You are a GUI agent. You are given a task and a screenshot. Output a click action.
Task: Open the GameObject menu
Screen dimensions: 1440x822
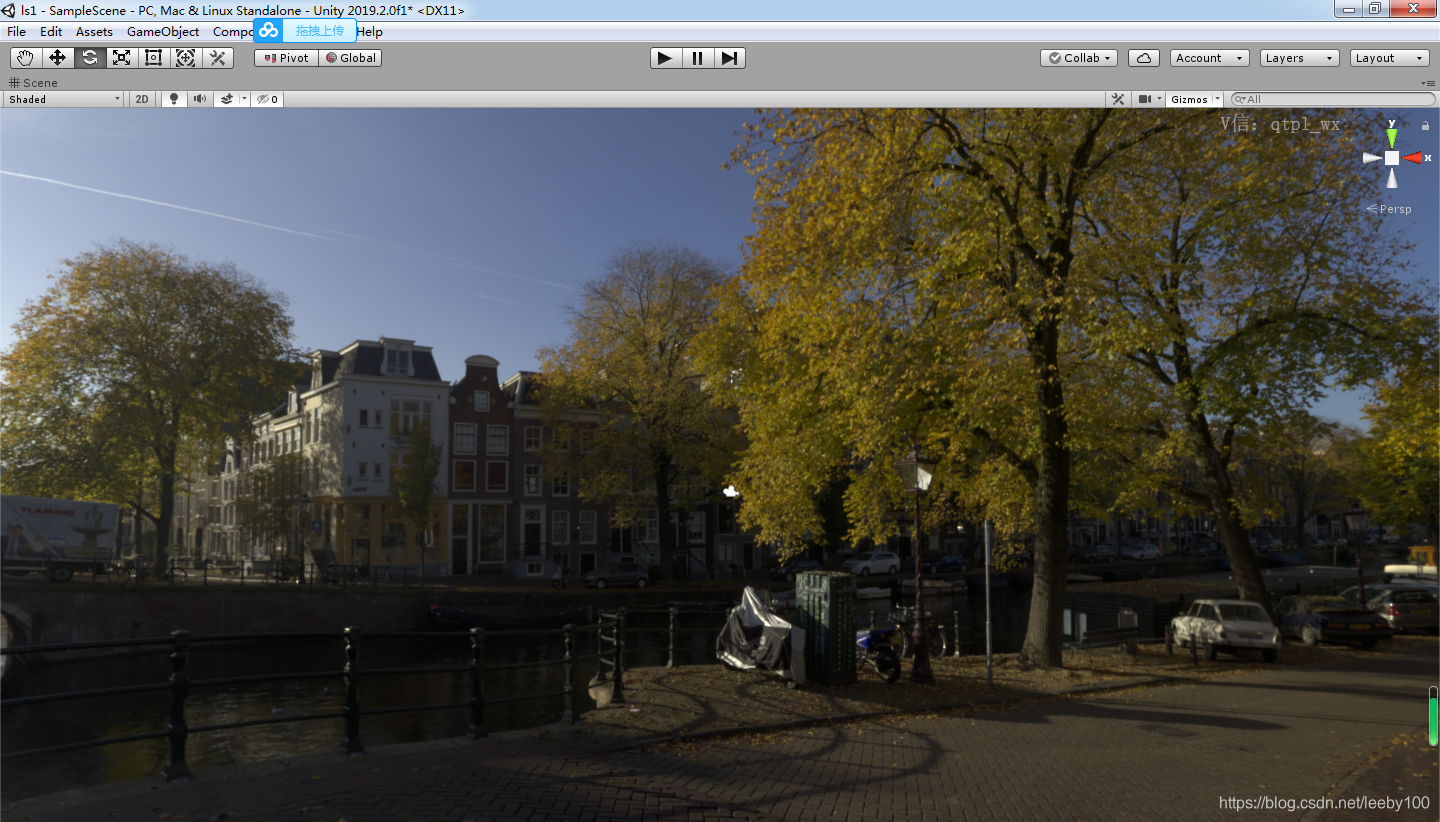tap(163, 31)
